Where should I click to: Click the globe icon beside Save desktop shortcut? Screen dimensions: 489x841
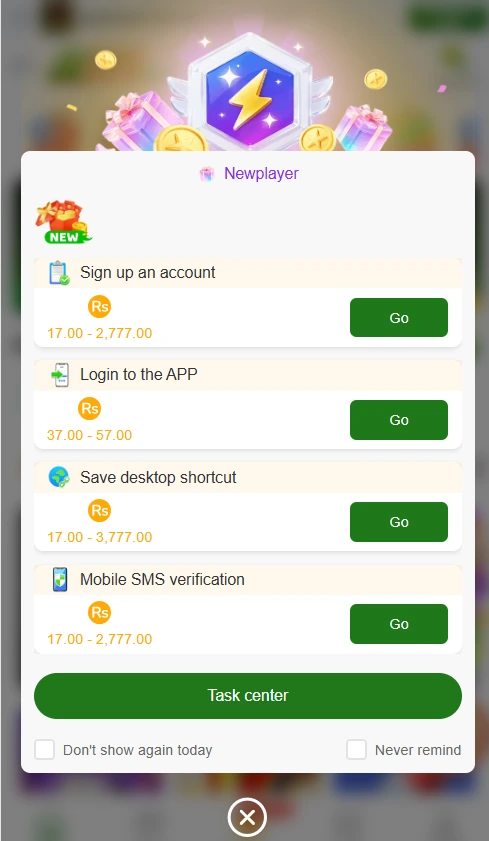tap(59, 477)
